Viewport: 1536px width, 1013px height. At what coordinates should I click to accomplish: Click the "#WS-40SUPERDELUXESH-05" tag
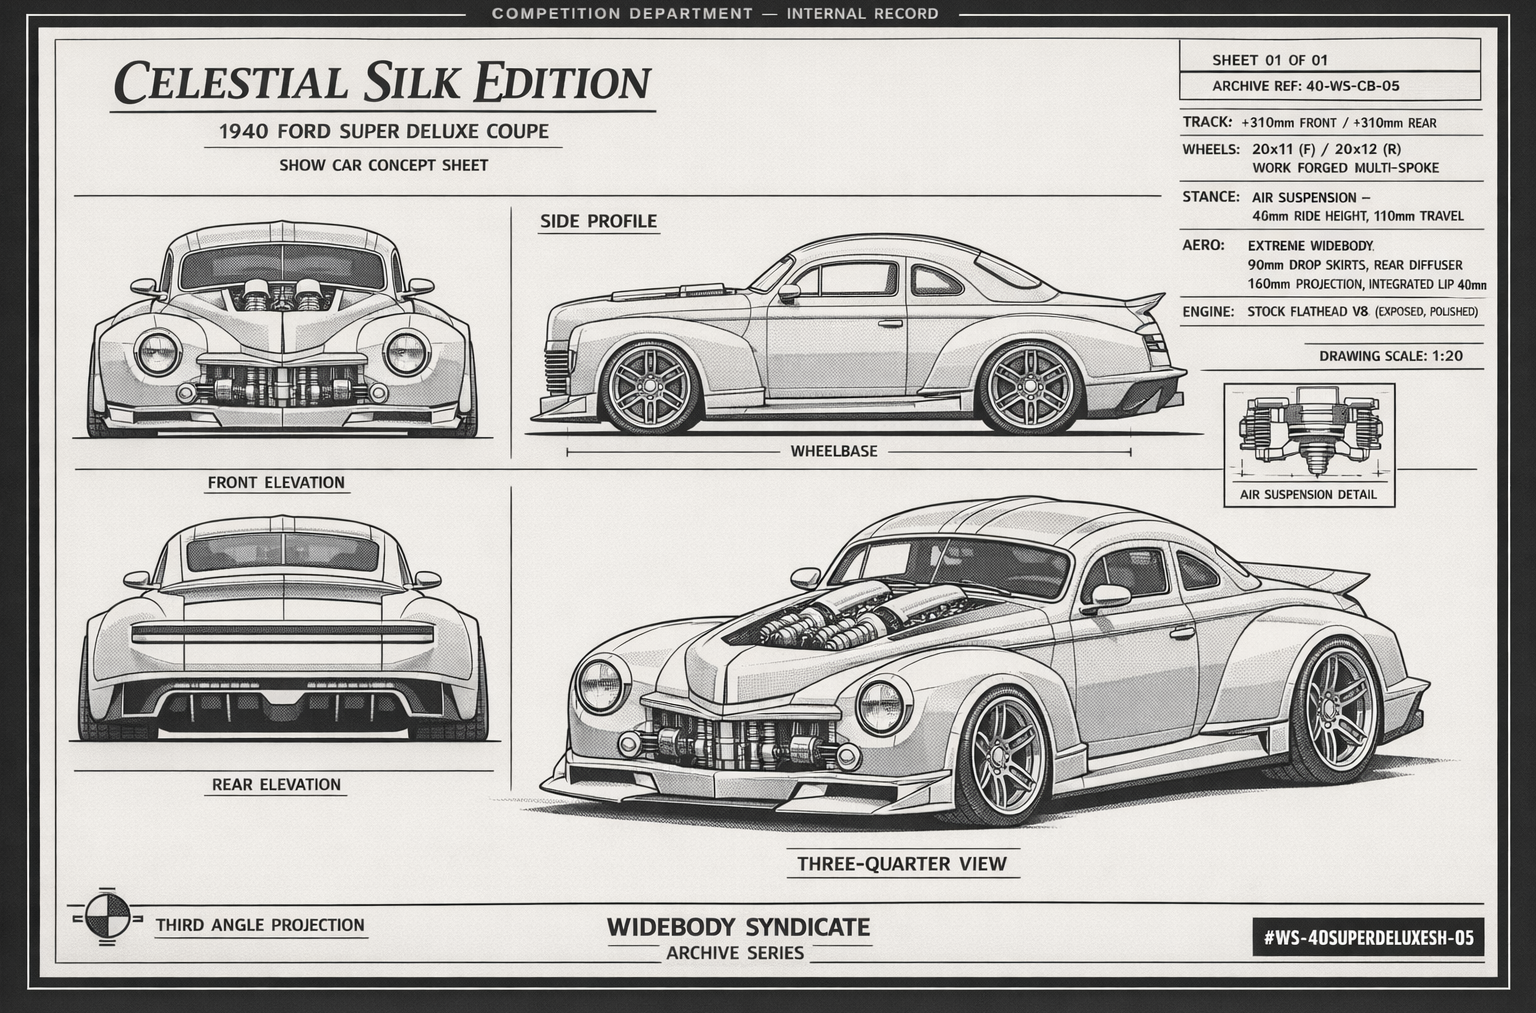1368,938
